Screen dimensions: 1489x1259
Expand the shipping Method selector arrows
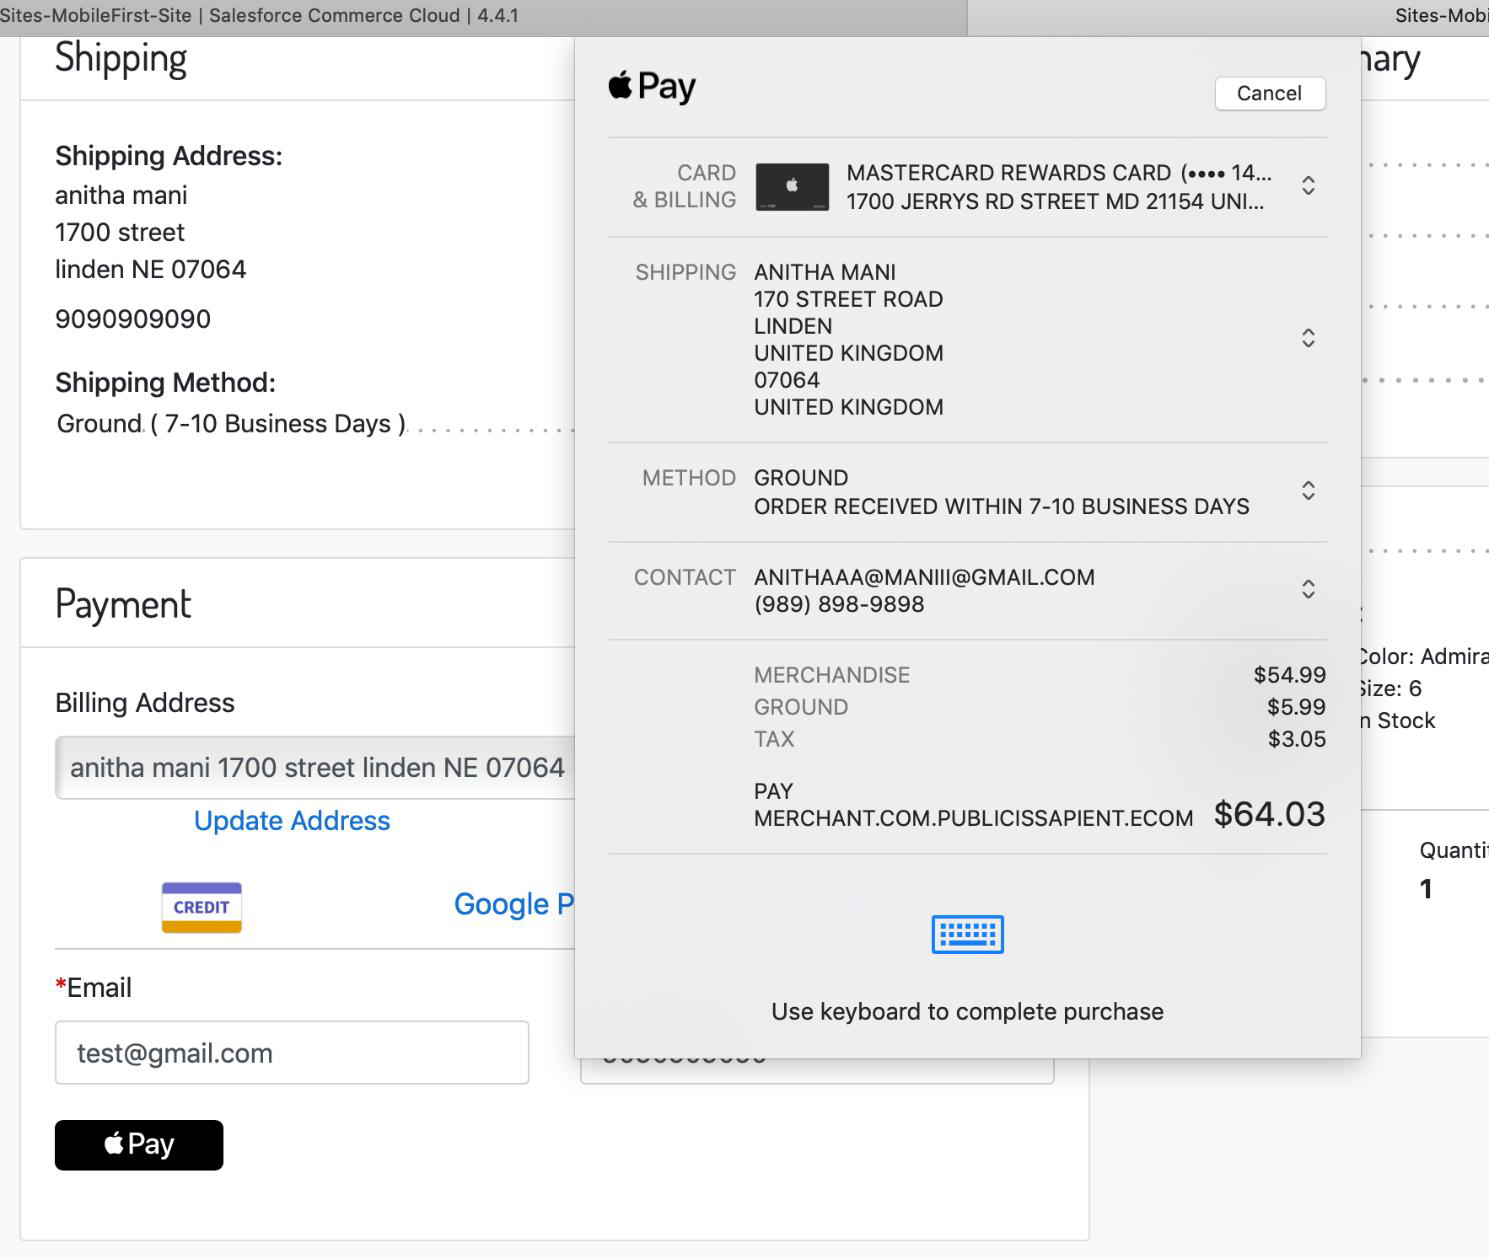pos(1307,490)
